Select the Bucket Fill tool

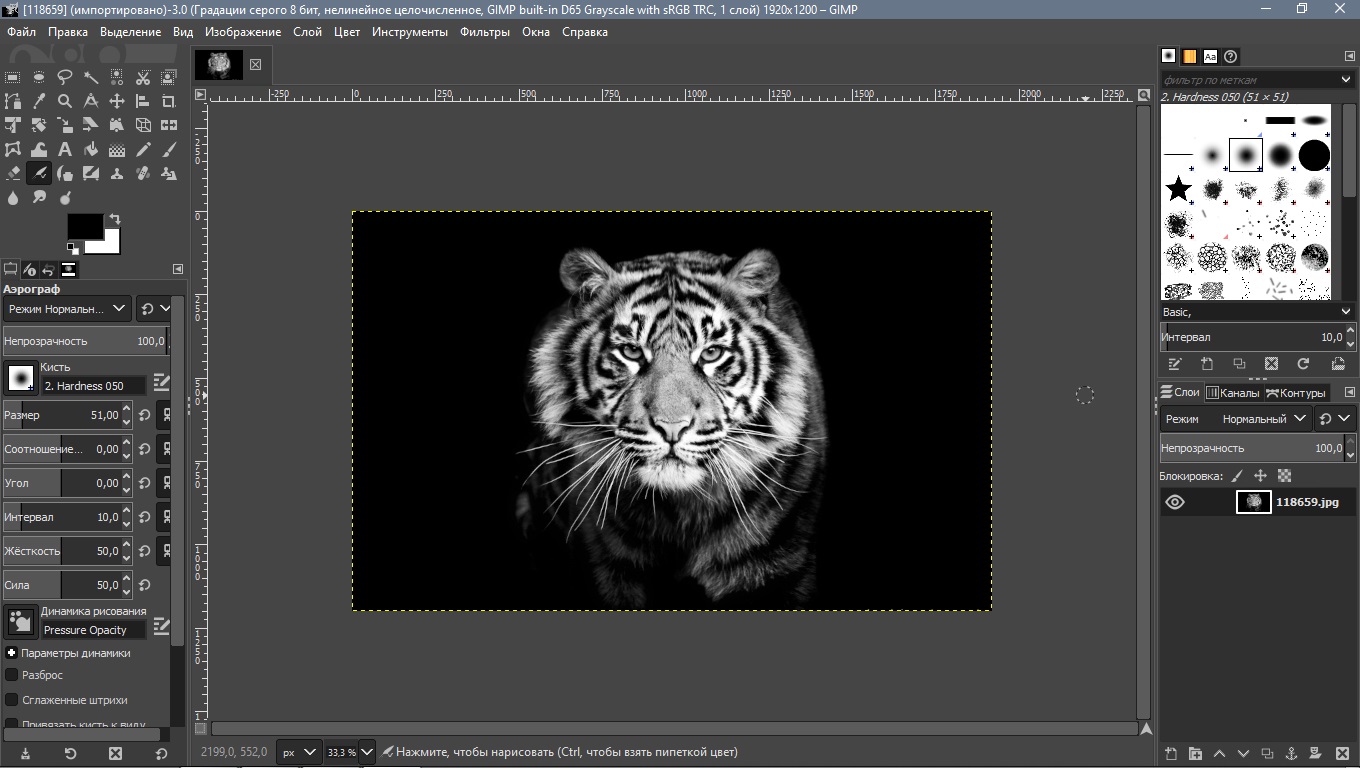point(91,150)
